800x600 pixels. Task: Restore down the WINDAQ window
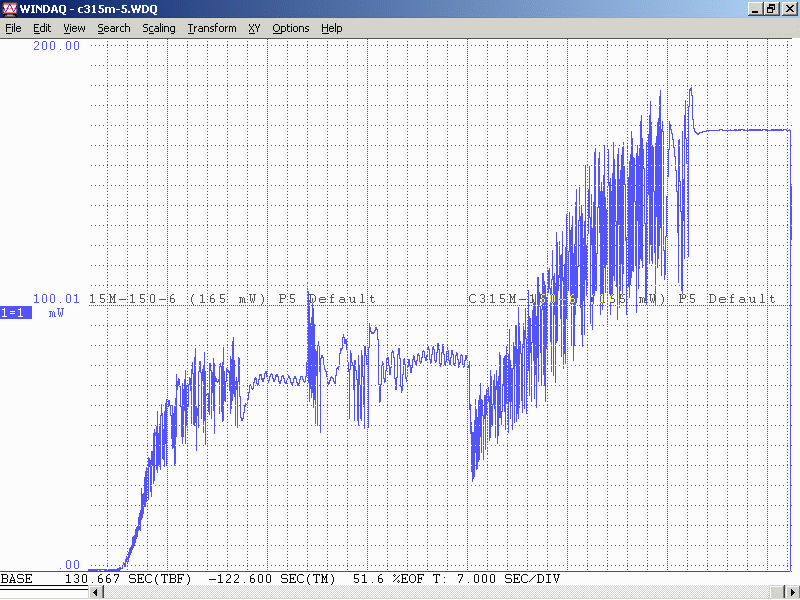(771, 8)
